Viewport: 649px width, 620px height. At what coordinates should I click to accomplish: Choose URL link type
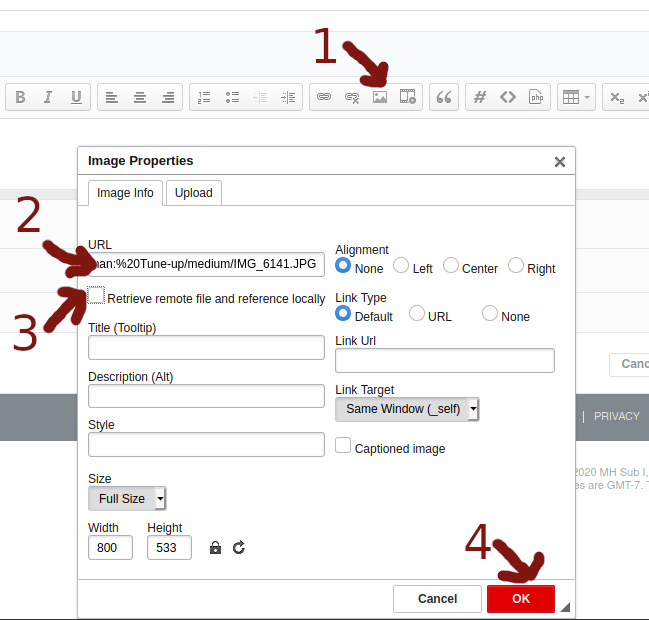point(416,313)
